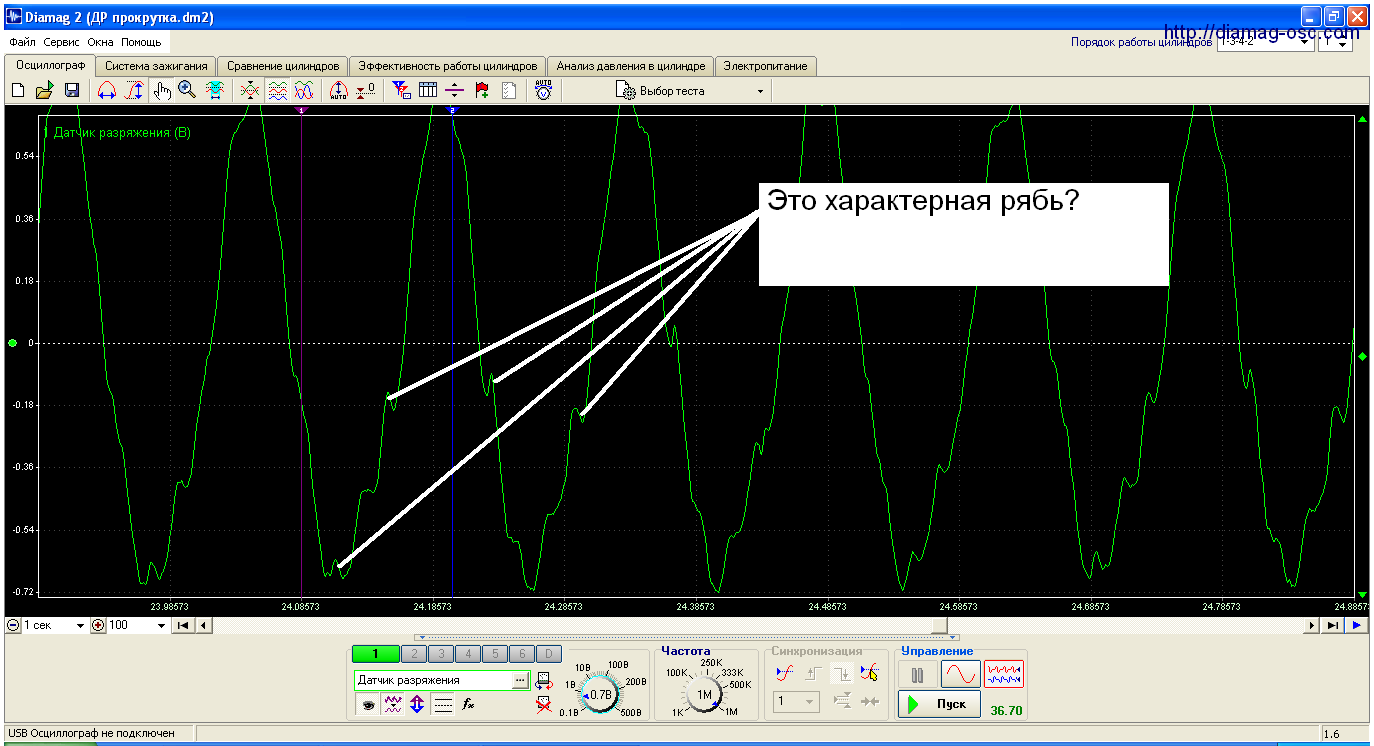Viewport: 1374px width, 746px height.
Task: Open the first cylinder number dropdown
Action: [x=1335, y=43]
